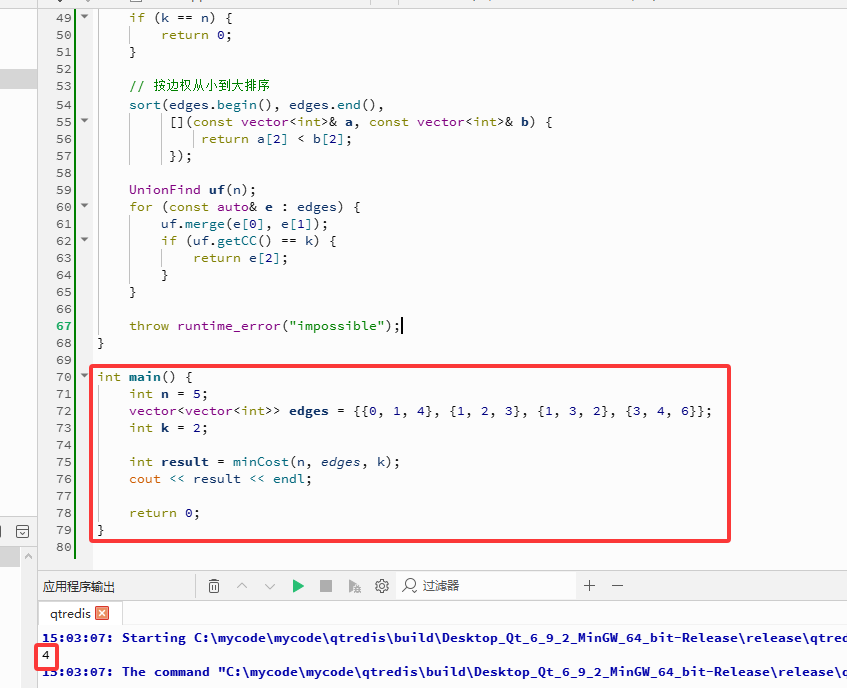Viewport: 847px width, 688px height.
Task: Open output pane settings gear
Action: tap(382, 586)
